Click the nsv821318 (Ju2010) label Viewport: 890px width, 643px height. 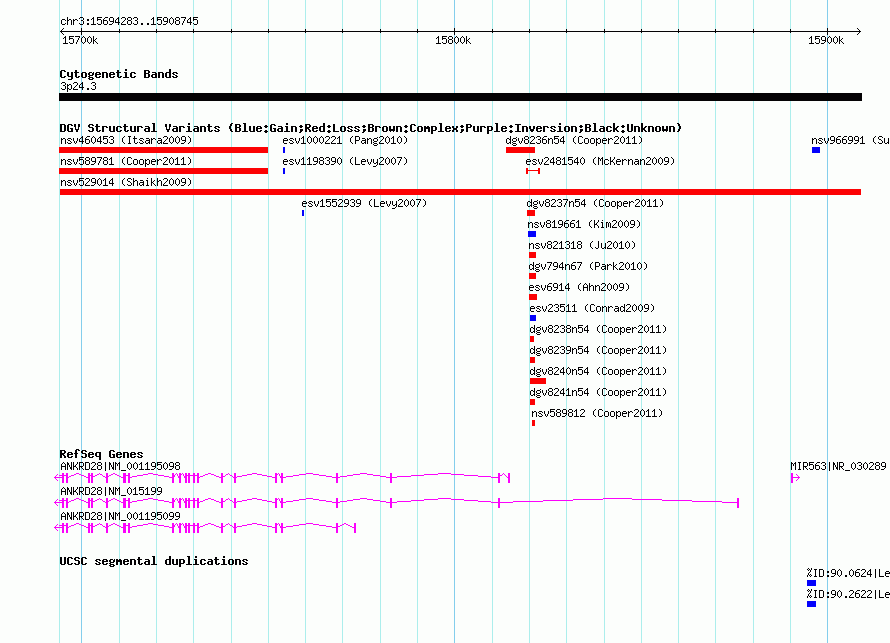coord(582,245)
